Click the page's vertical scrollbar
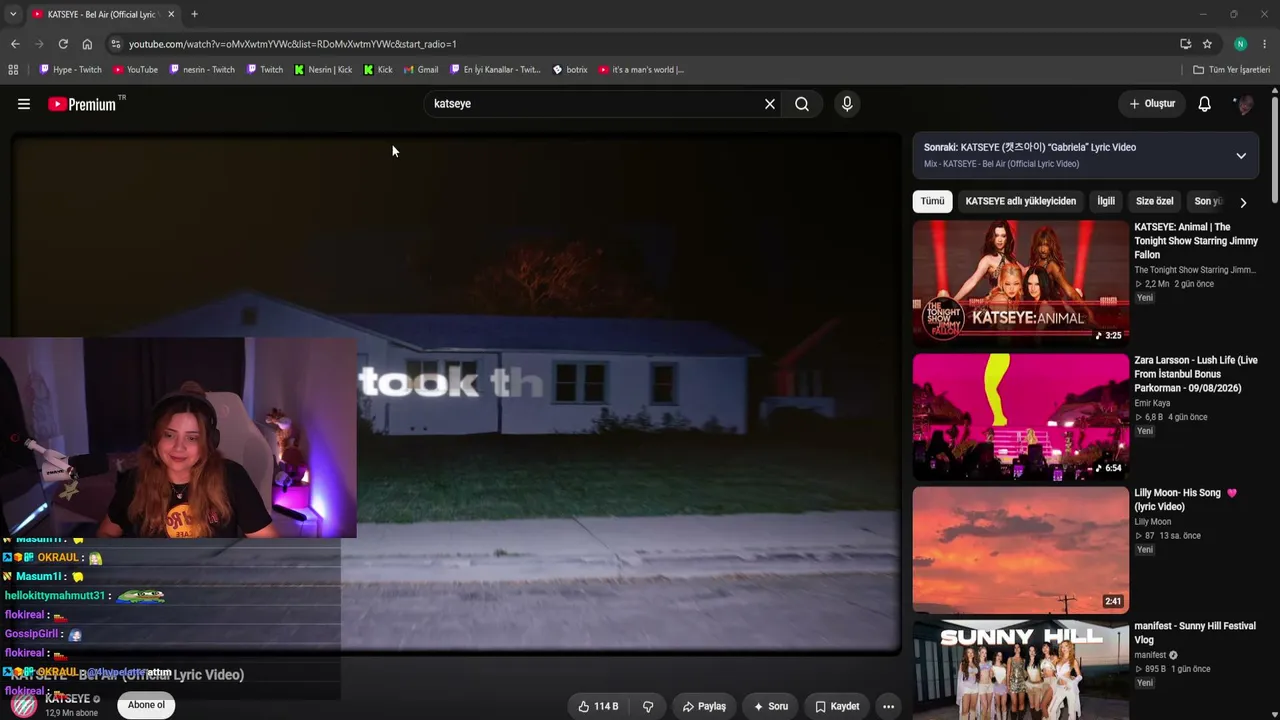The width and height of the screenshot is (1280, 720). (x=1274, y=150)
